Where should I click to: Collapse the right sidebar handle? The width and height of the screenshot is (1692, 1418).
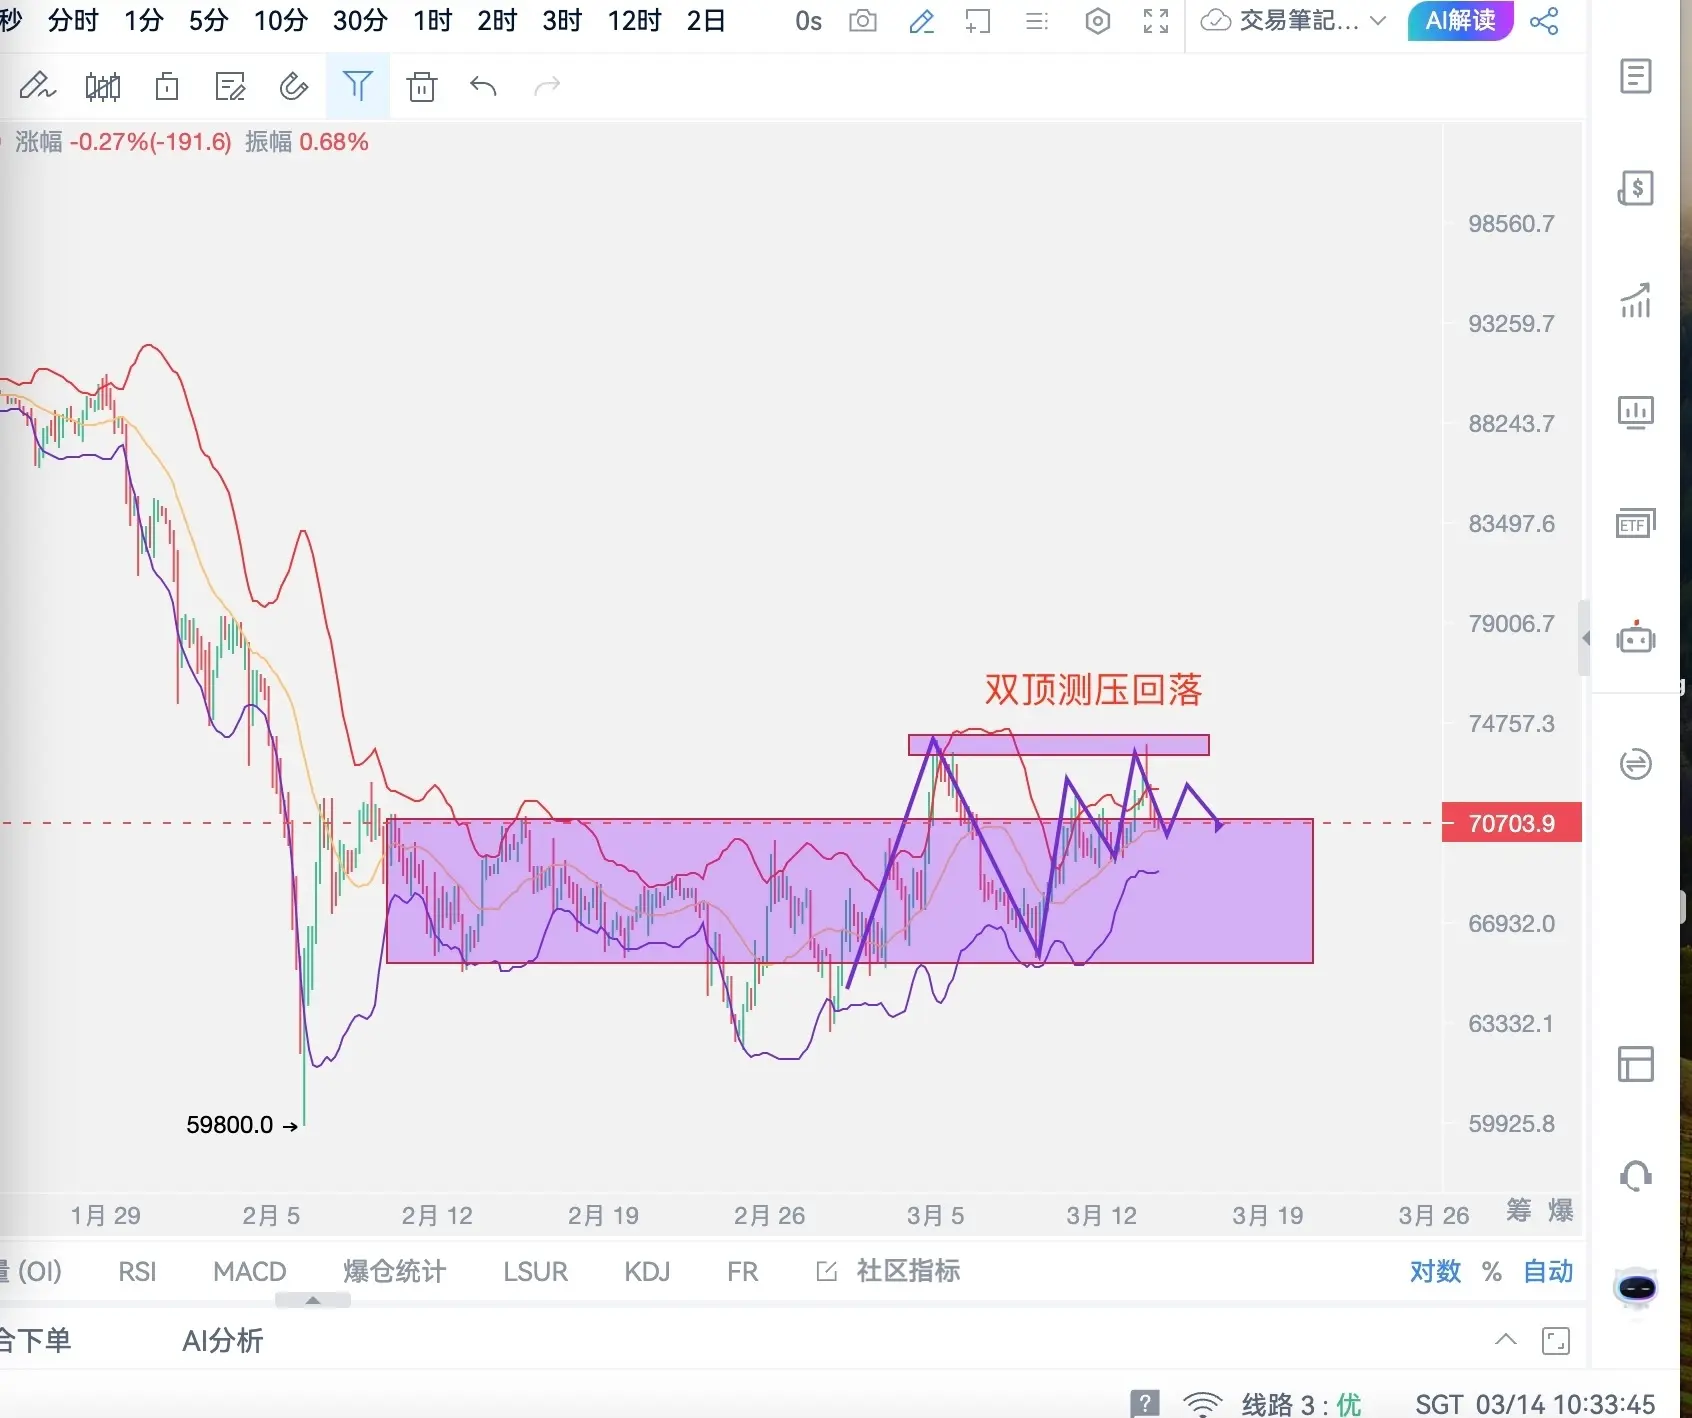click(x=1584, y=638)
